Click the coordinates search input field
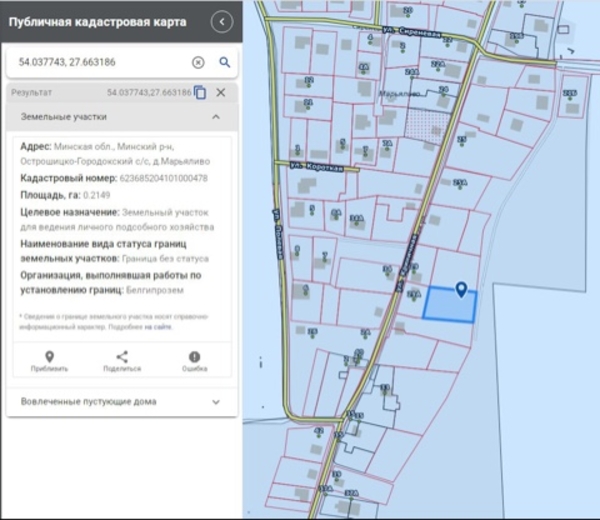600x520 pixels. point(100,62)
